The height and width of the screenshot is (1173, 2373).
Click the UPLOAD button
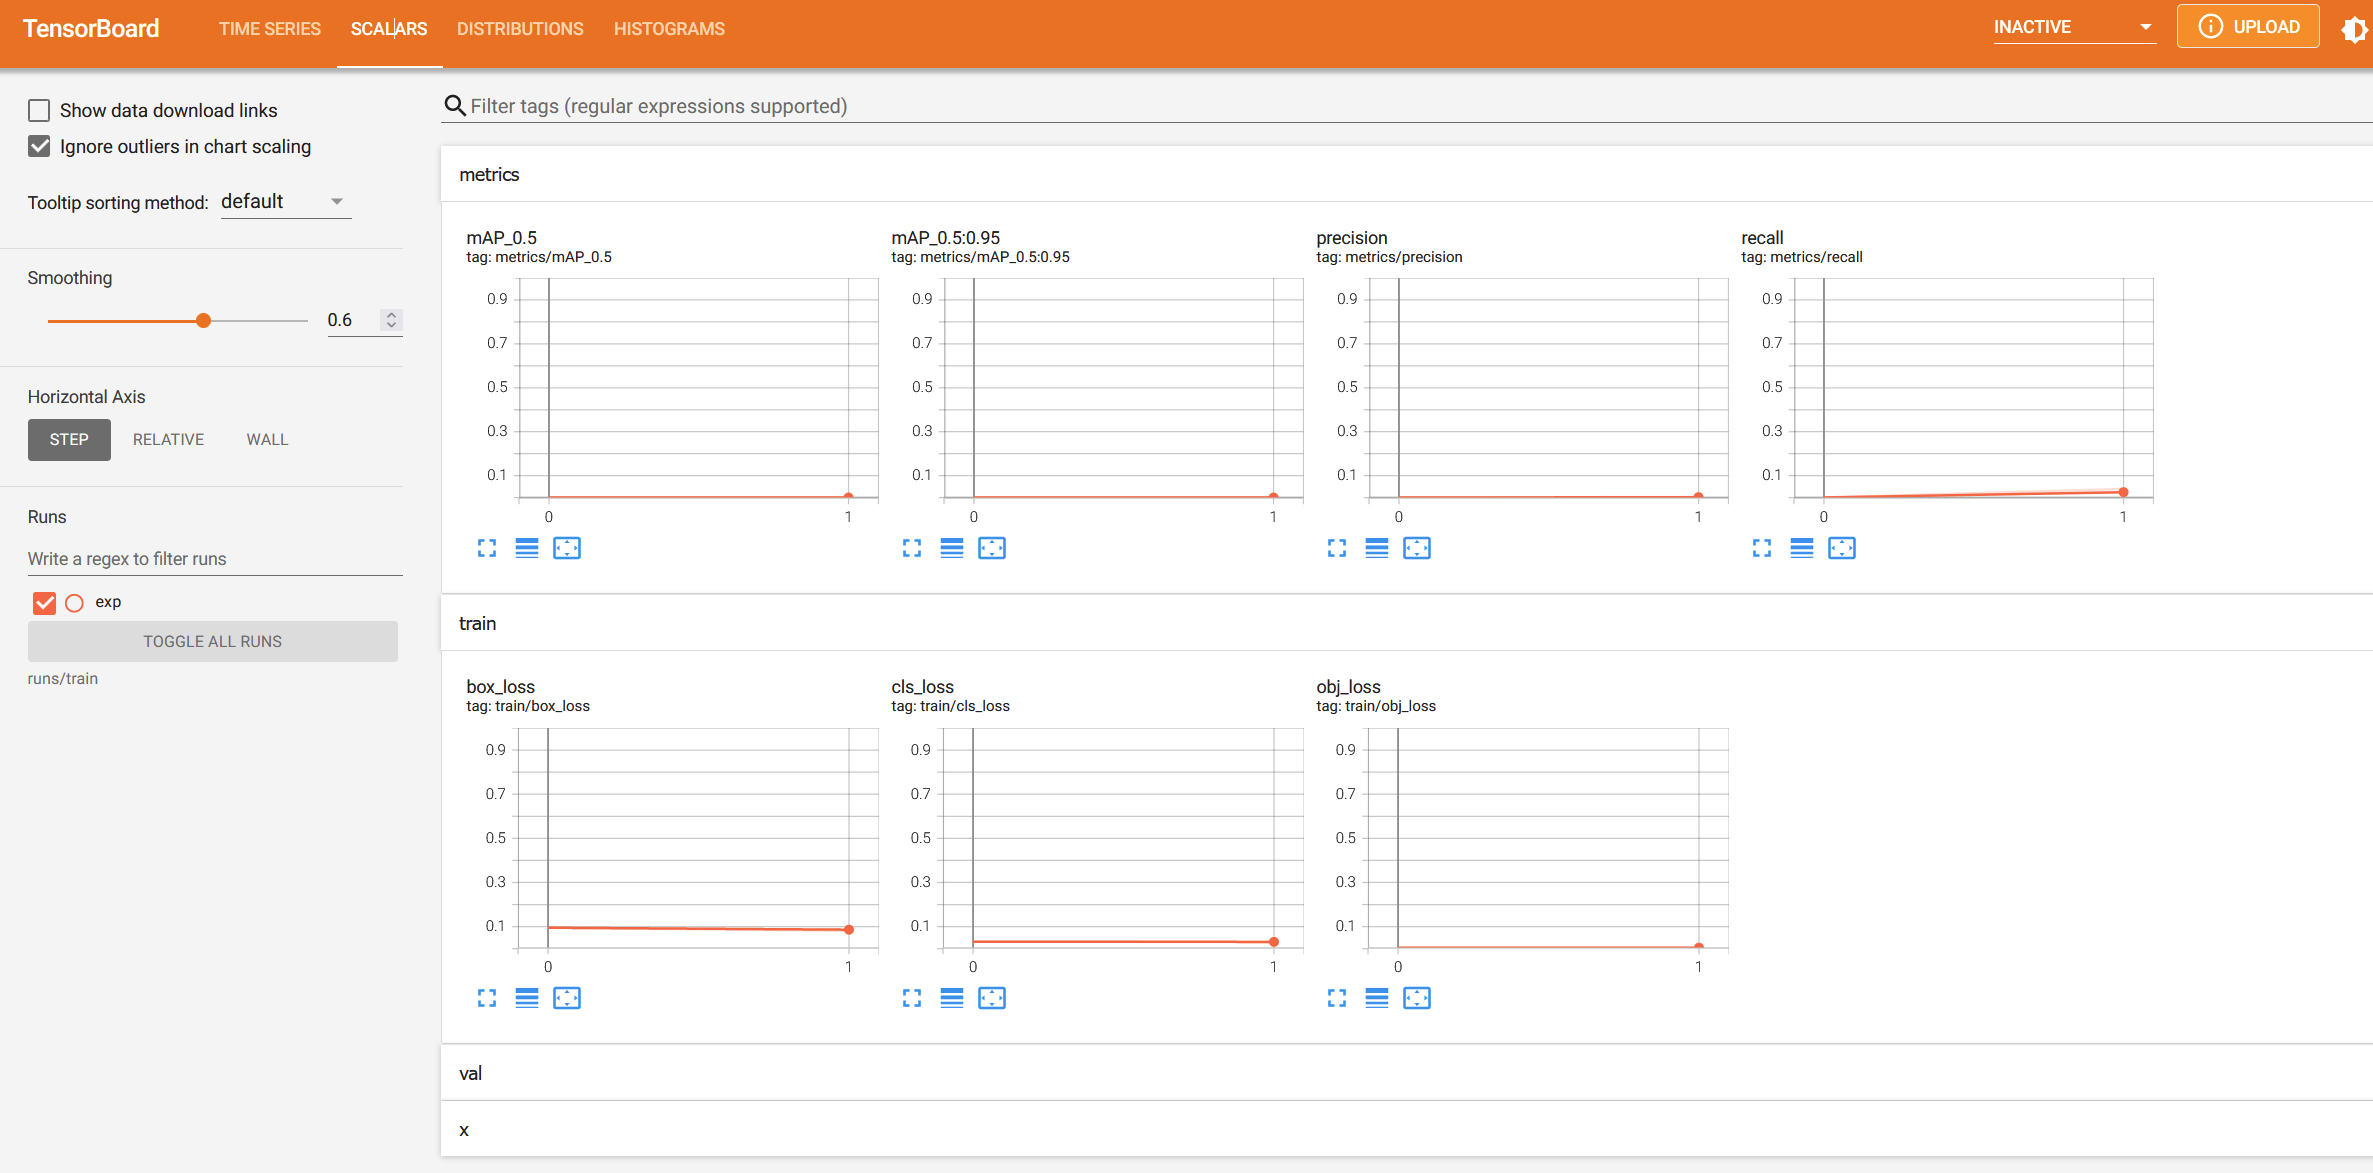pos(2248,27)
